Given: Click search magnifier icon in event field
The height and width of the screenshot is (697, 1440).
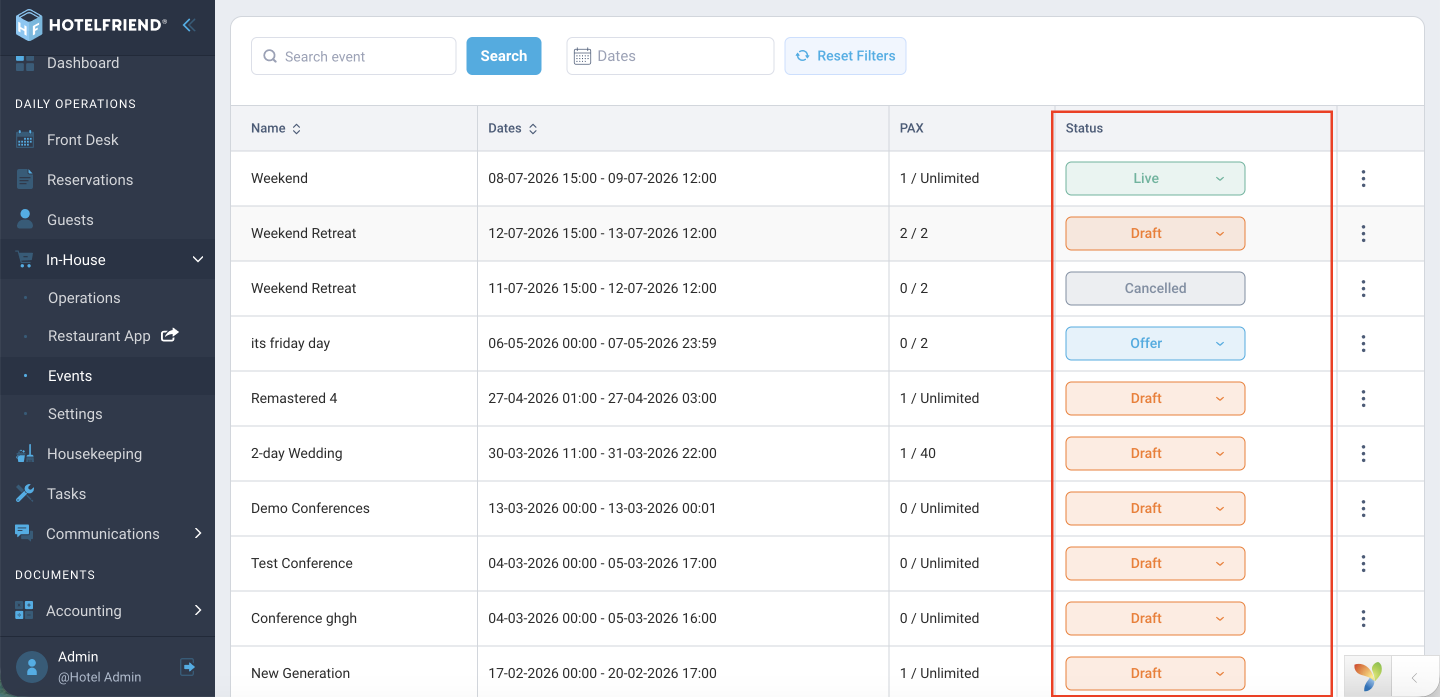Looking at the screenshot, I should click(x=270, y=56).
